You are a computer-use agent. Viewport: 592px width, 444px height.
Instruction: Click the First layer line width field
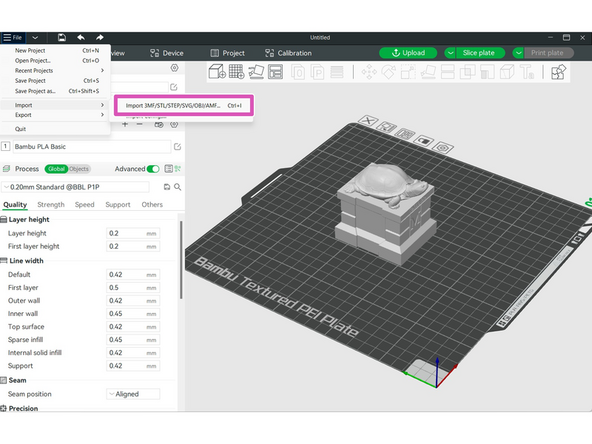point(133,288)
